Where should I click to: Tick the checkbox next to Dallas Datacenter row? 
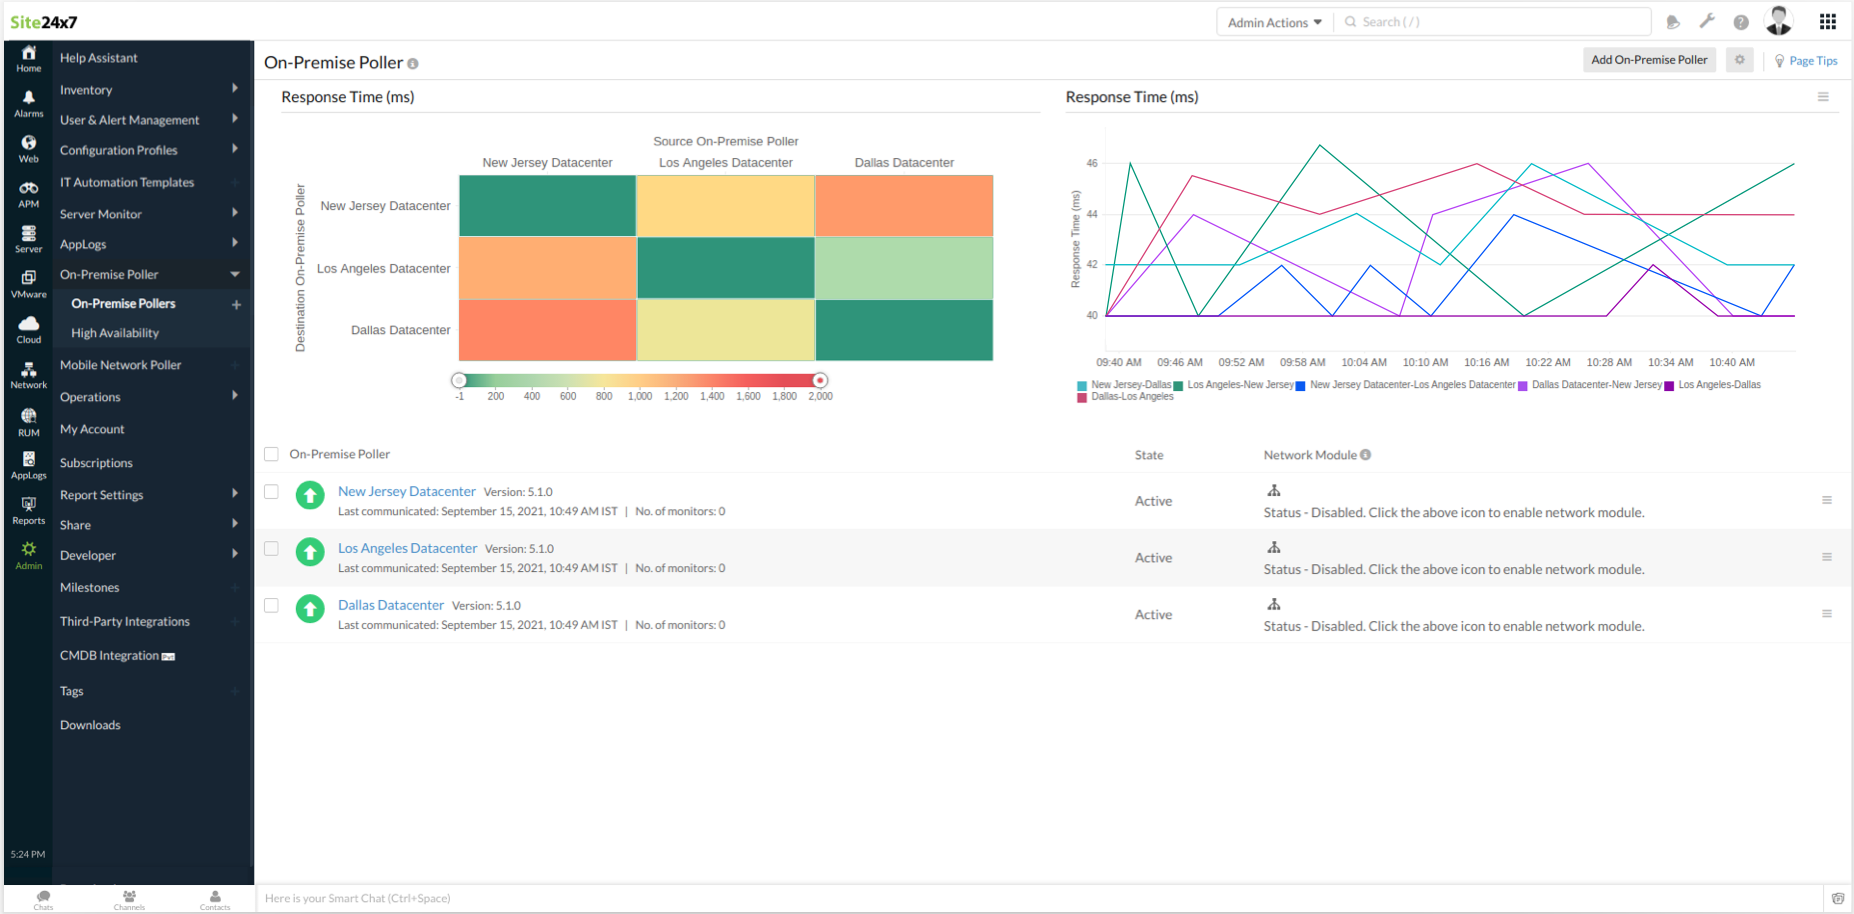271,605
